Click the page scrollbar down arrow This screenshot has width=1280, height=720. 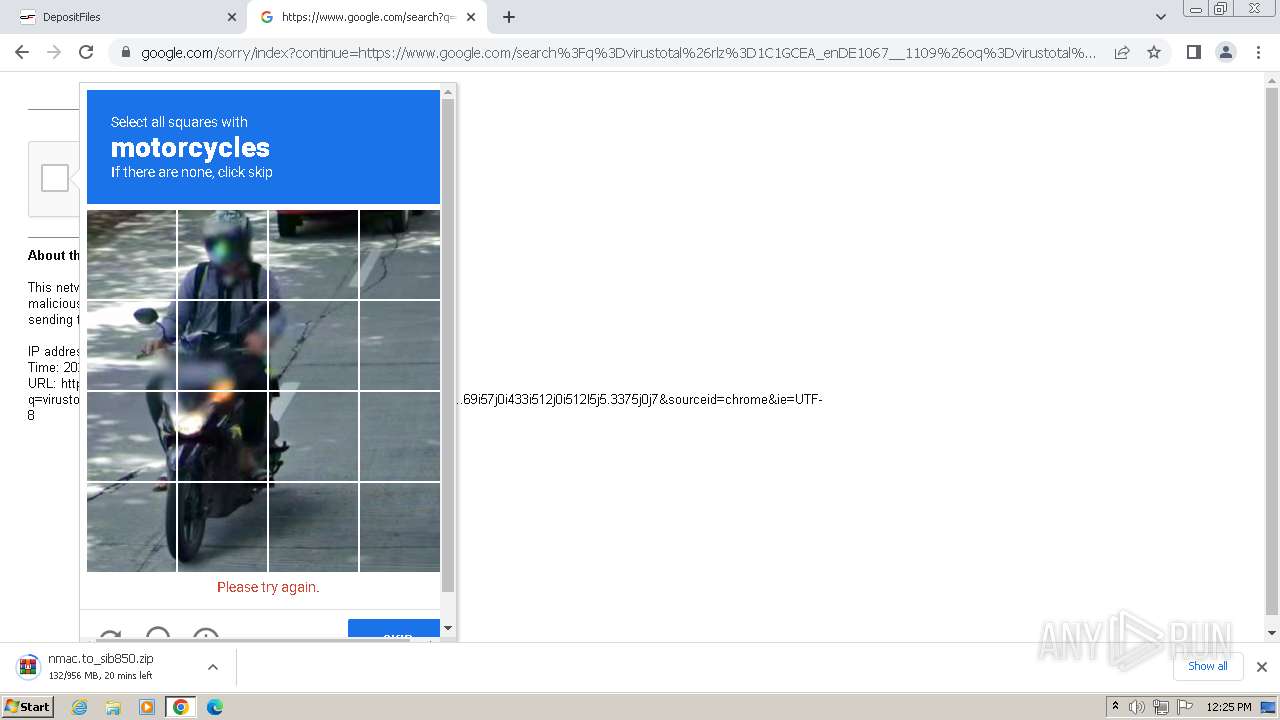pyautogui.click(x=1271, y=633)
